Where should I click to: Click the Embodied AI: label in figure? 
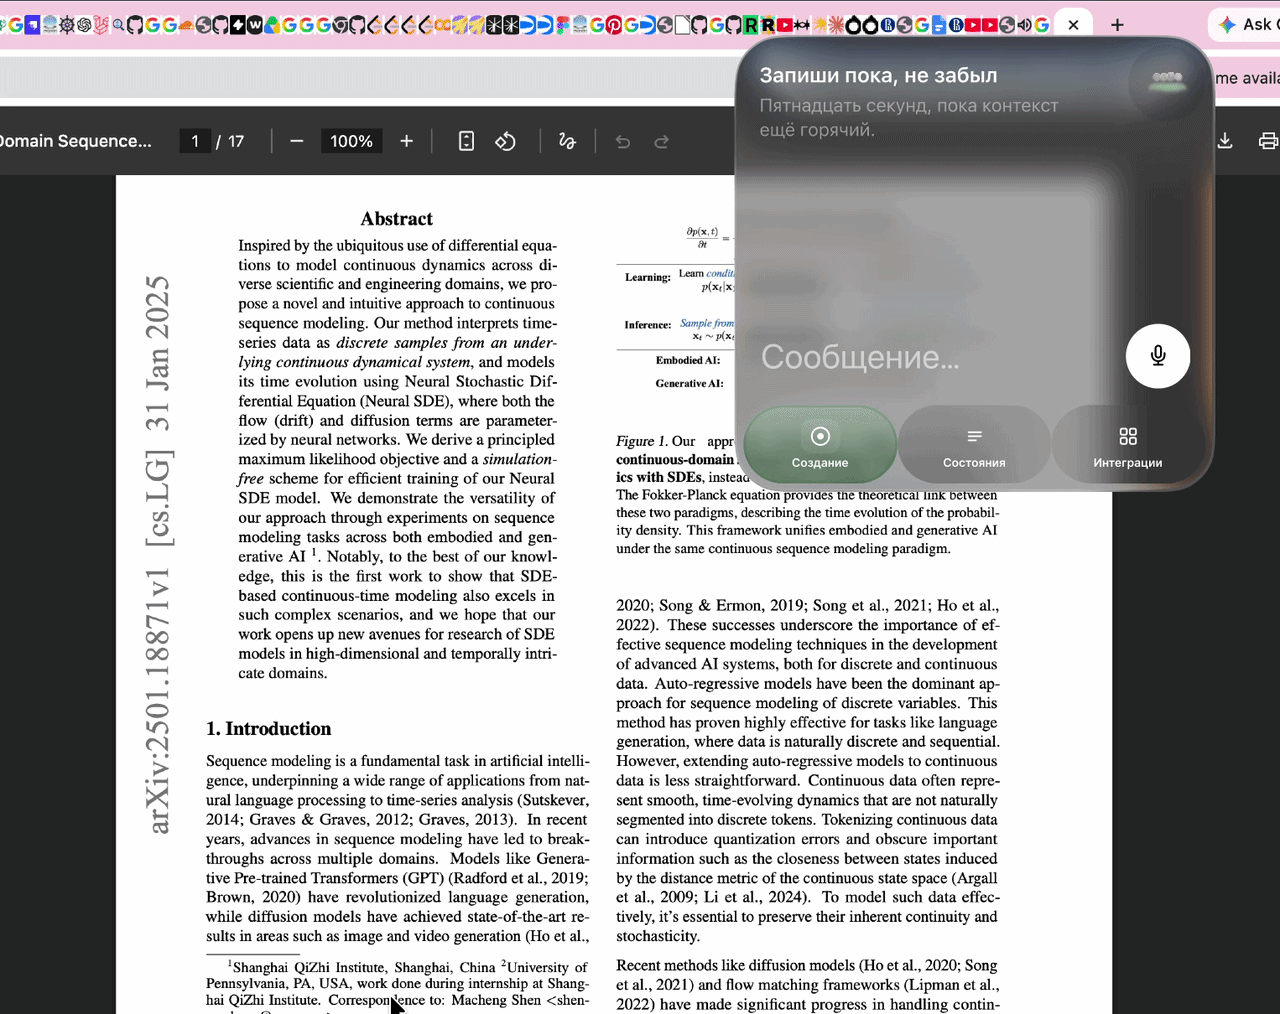click(688, 360)
